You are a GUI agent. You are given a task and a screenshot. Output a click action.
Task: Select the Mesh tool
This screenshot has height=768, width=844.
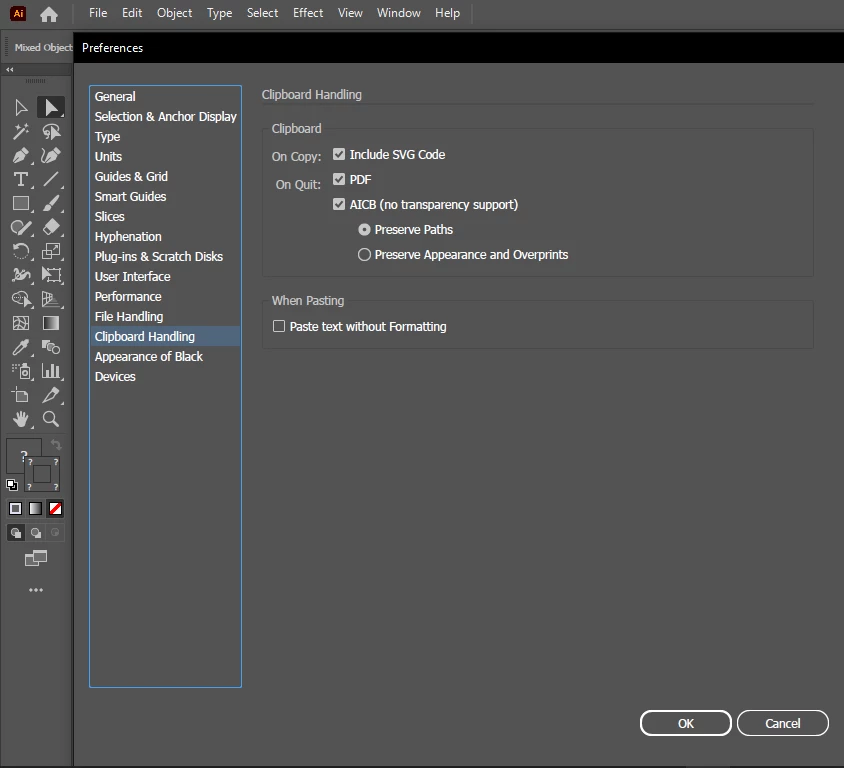coord(20,323)
